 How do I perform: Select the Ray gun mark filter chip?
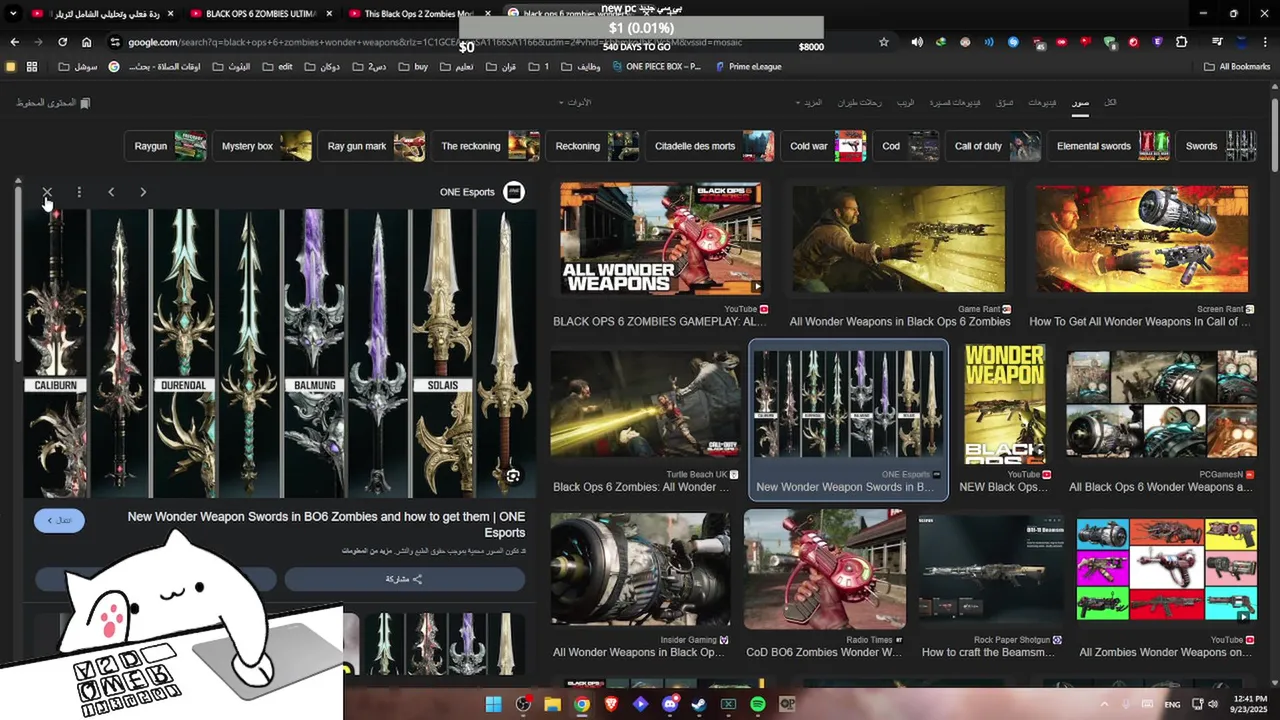tap(372, 146)
